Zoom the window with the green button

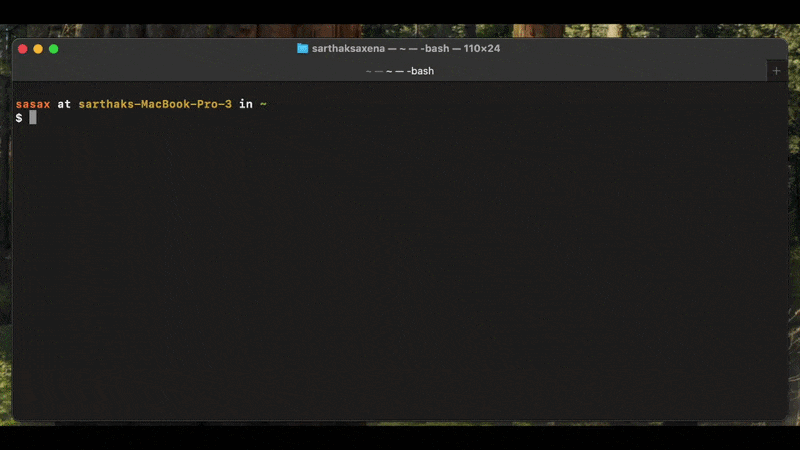54,49
